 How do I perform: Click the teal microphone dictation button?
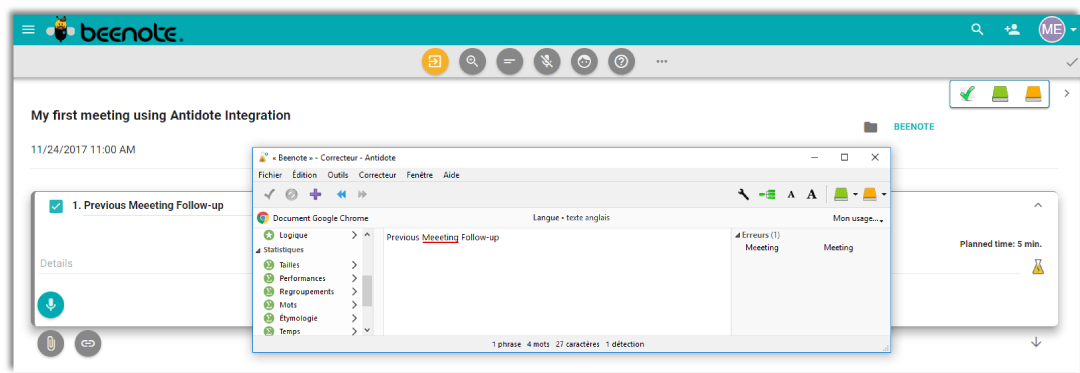coord(50,304)
